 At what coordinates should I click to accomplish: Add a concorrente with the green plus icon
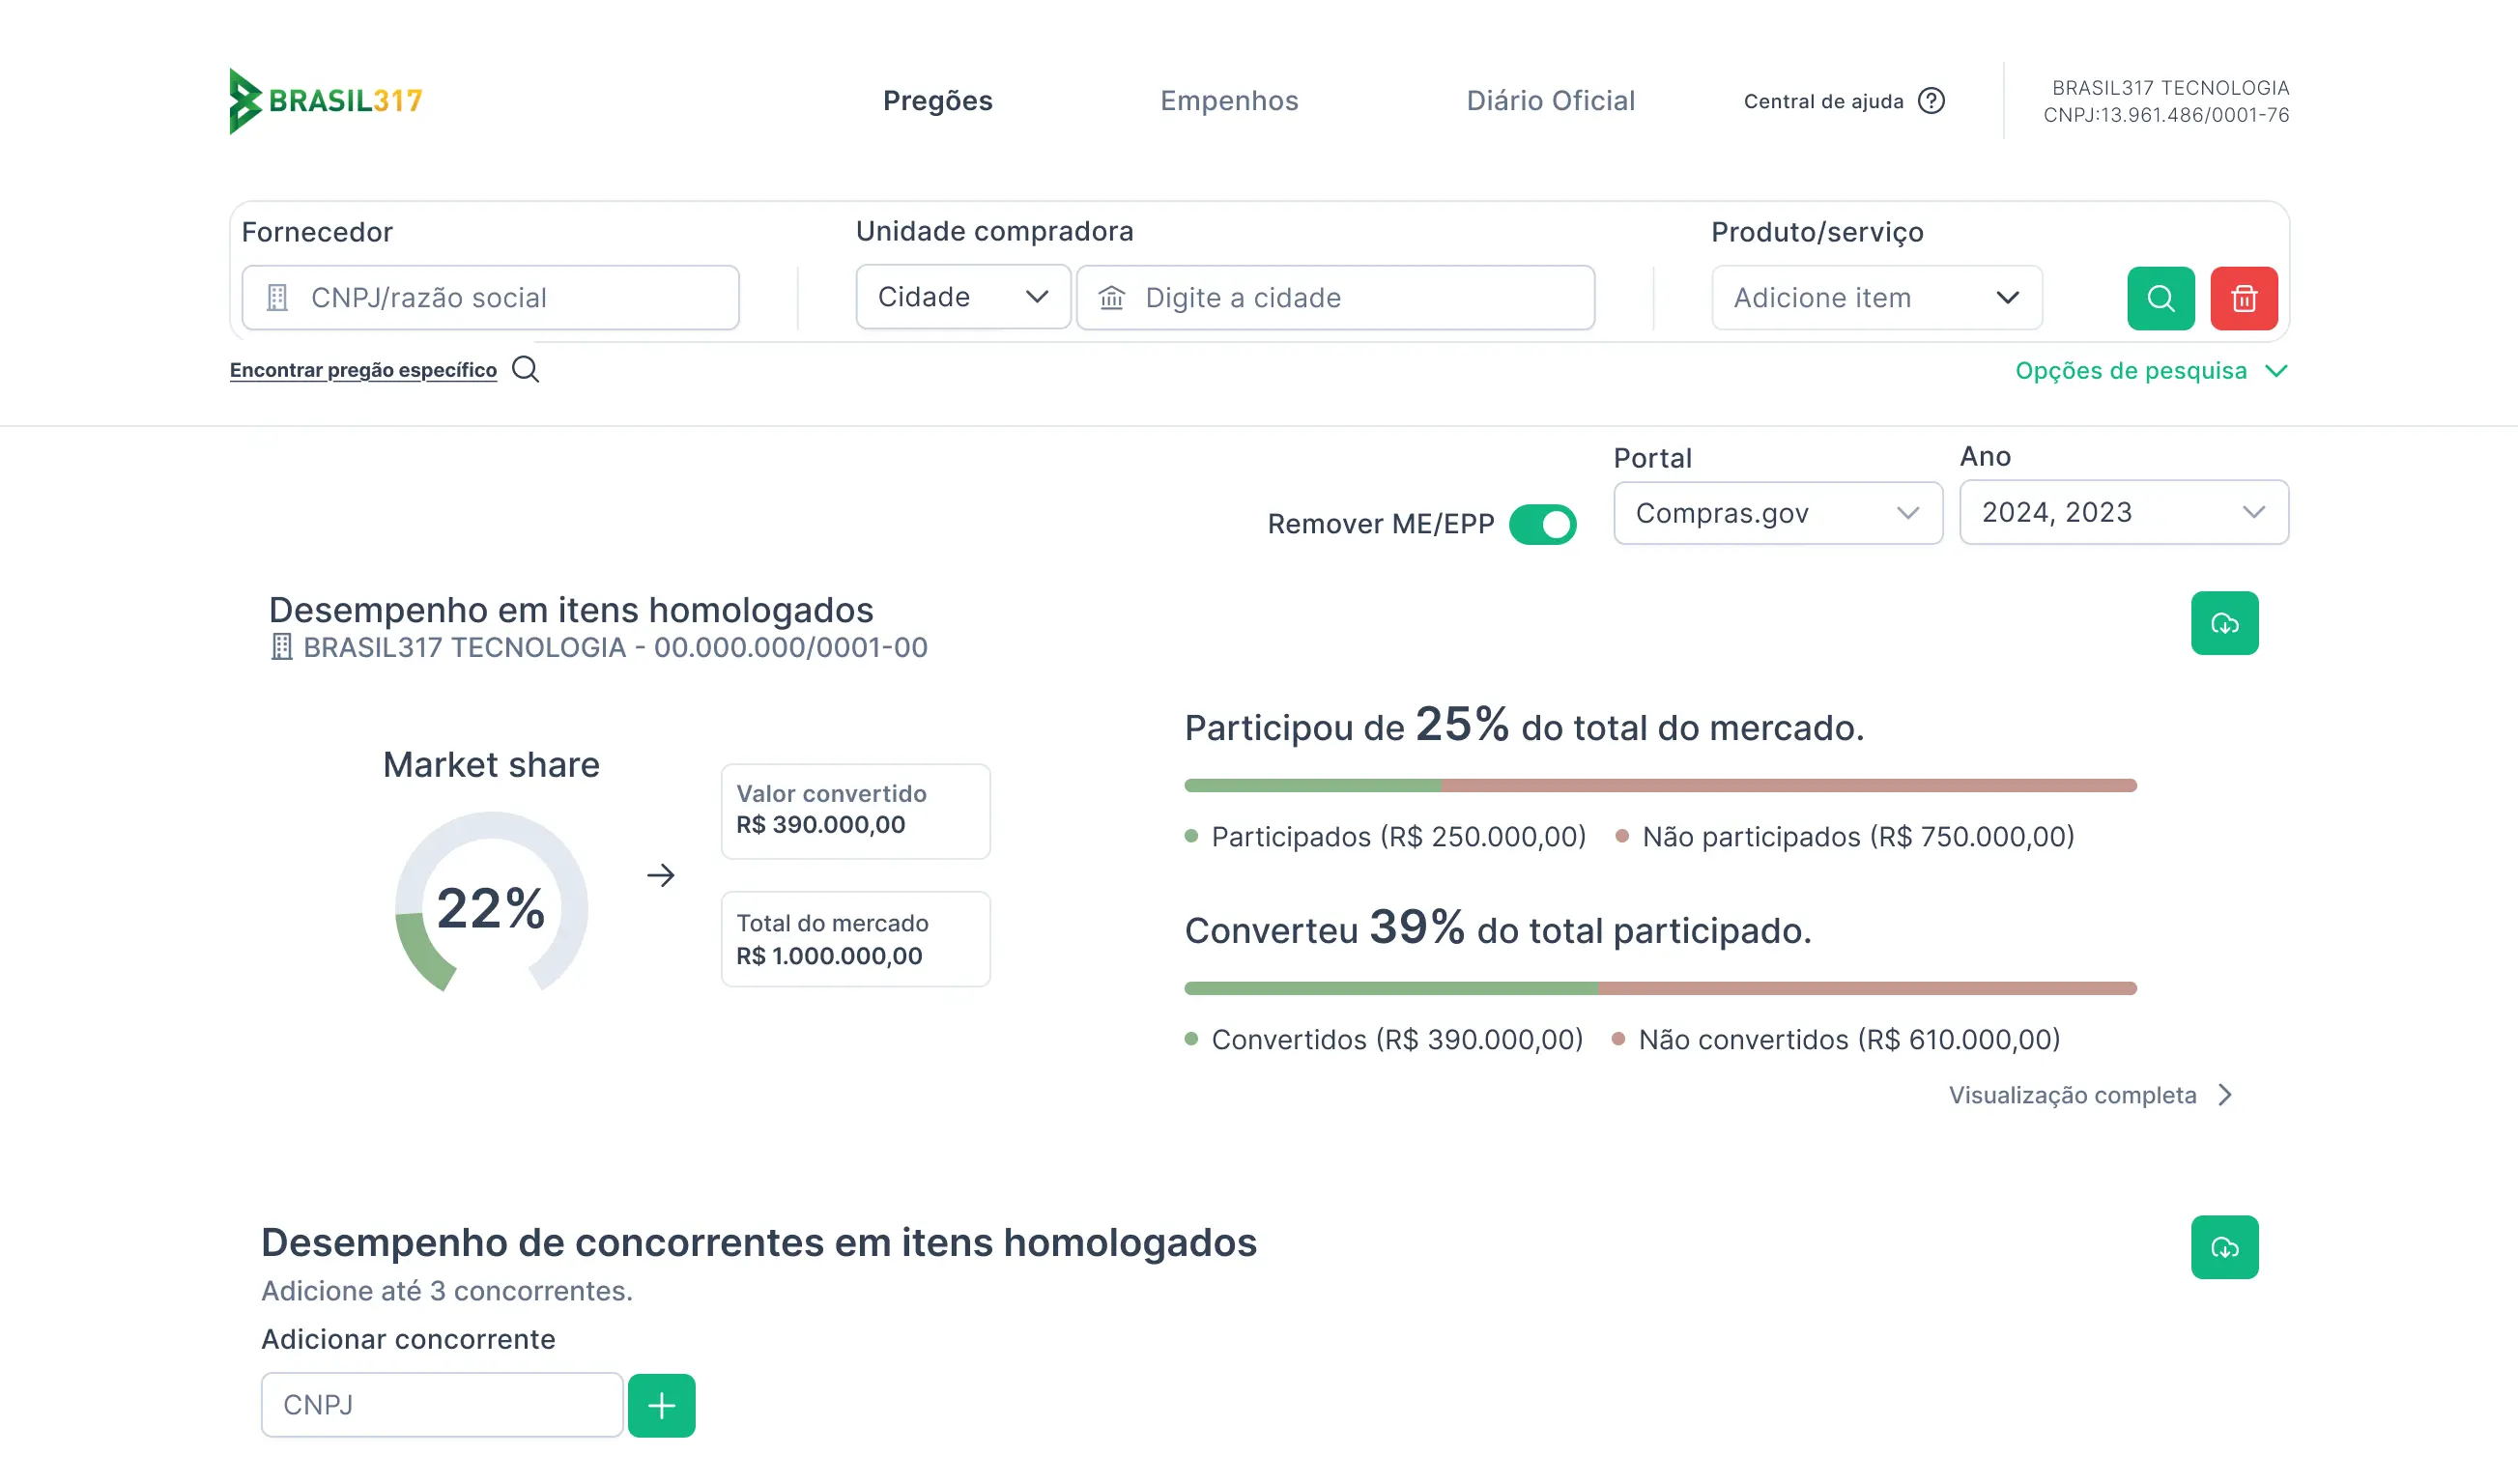click(661, 1404)
